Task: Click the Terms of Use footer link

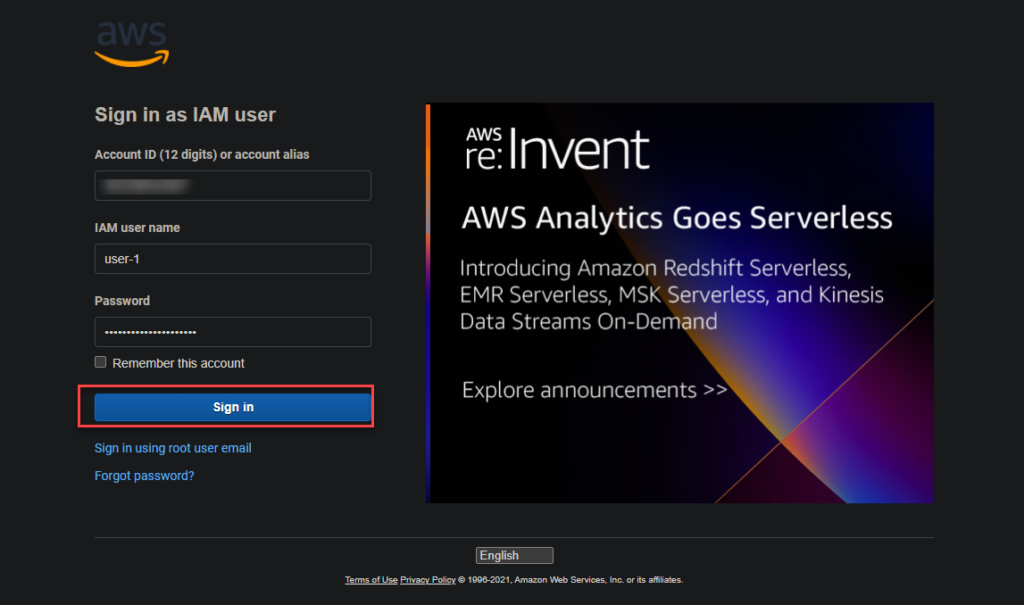Action: click(370, 579)
